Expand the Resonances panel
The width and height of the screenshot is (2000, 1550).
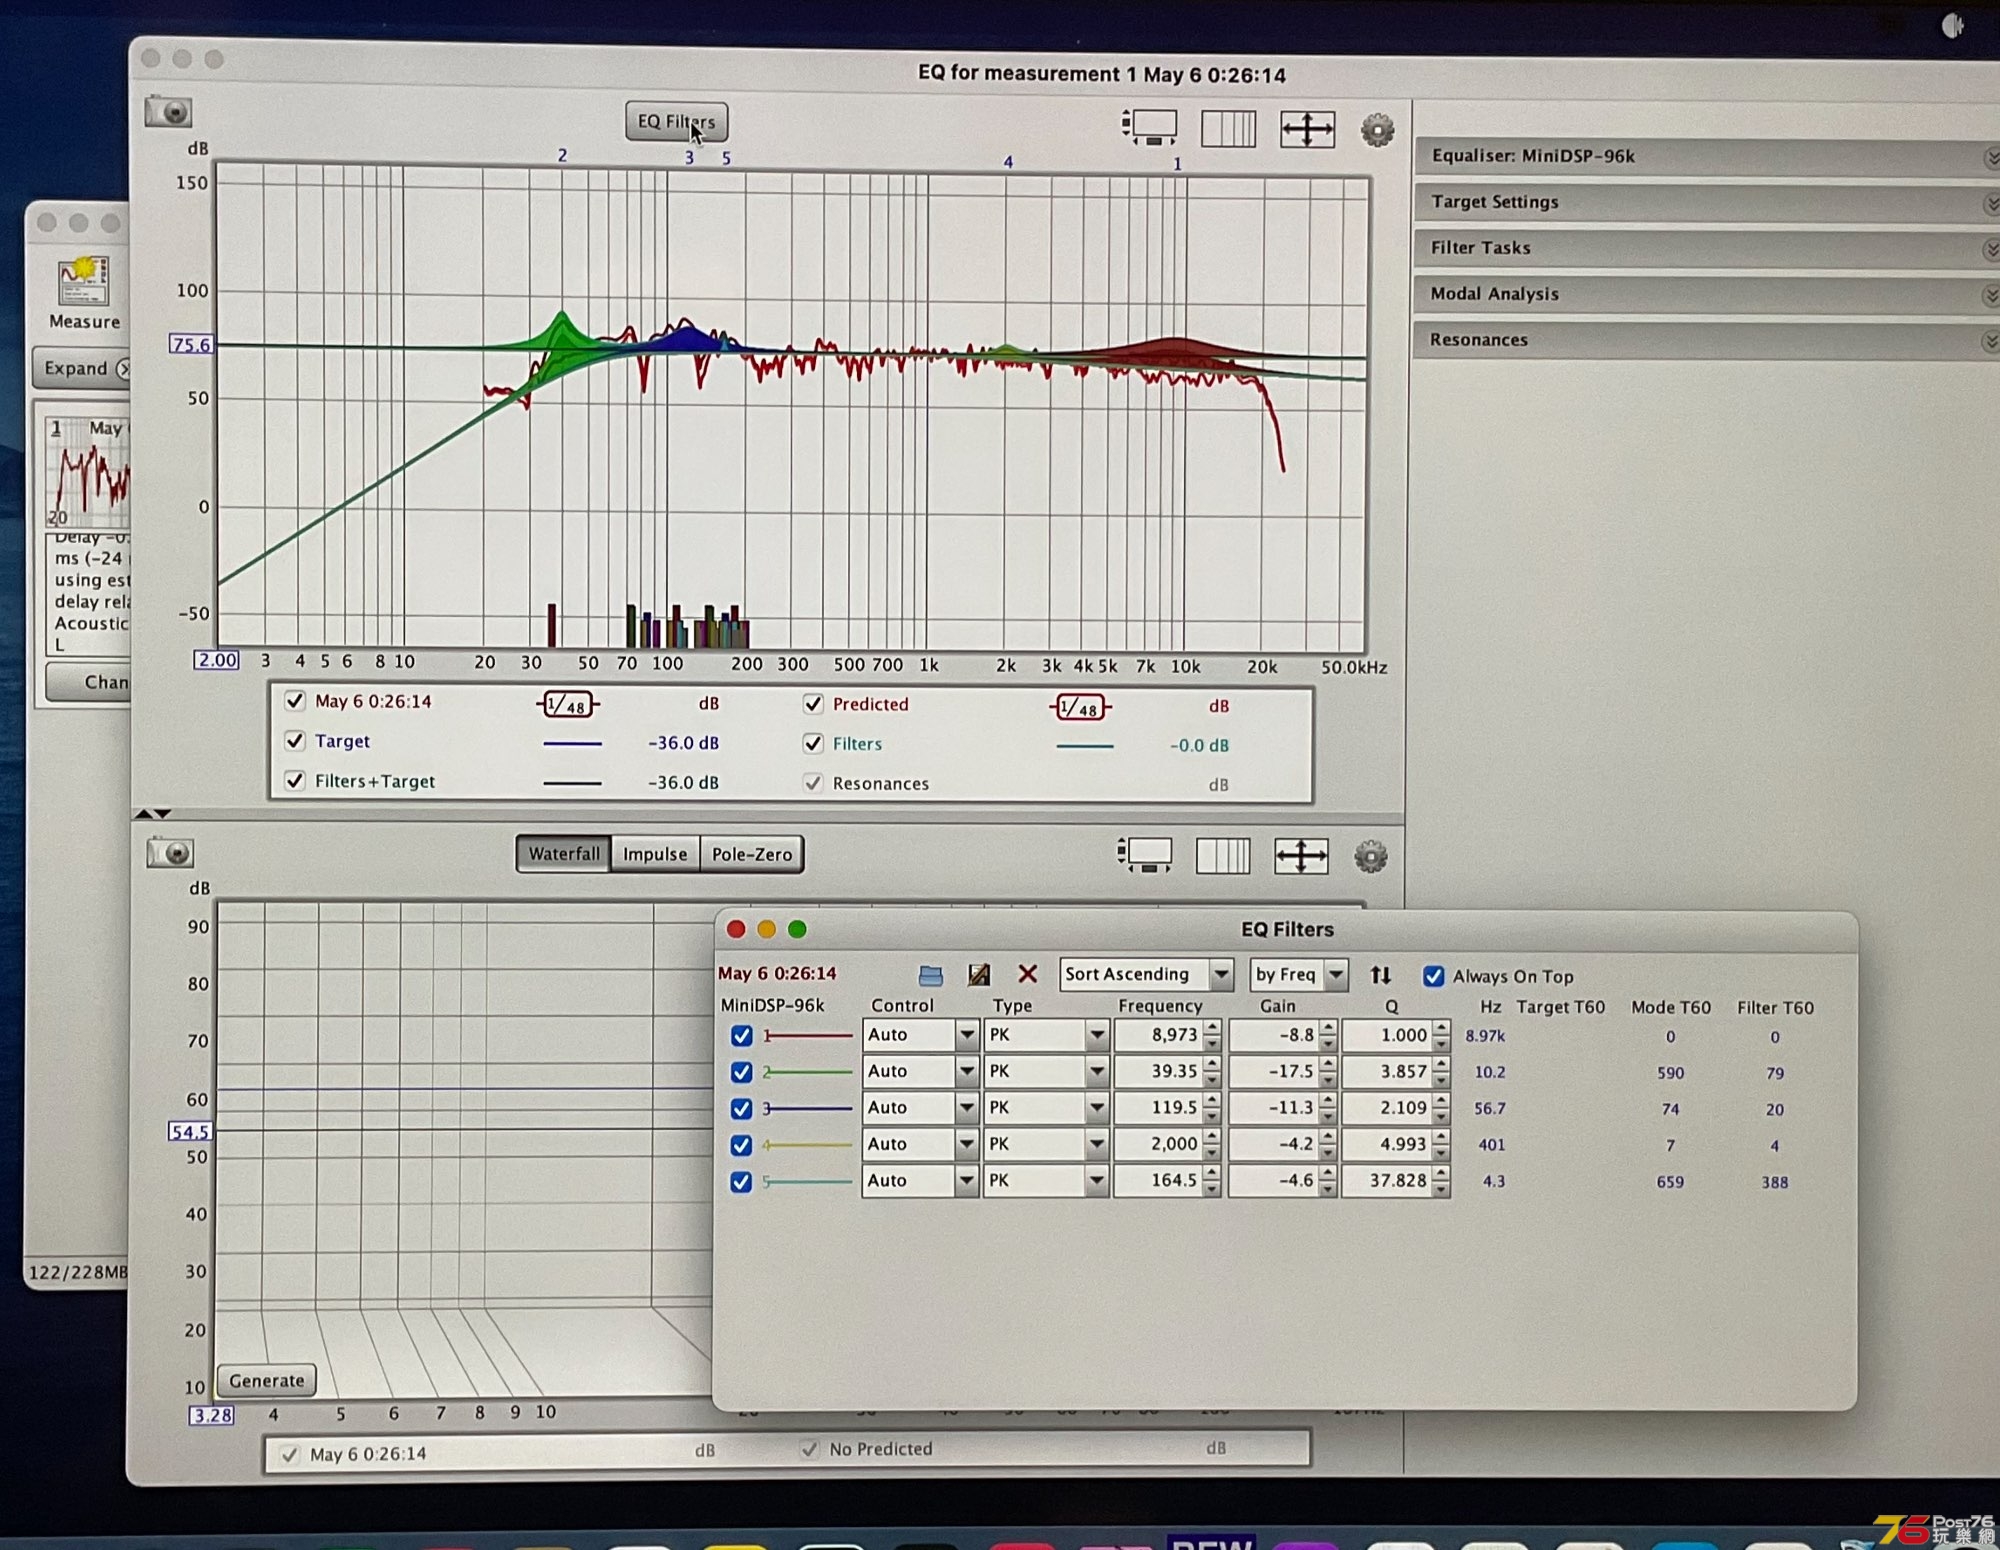(x=1706, y=341)
